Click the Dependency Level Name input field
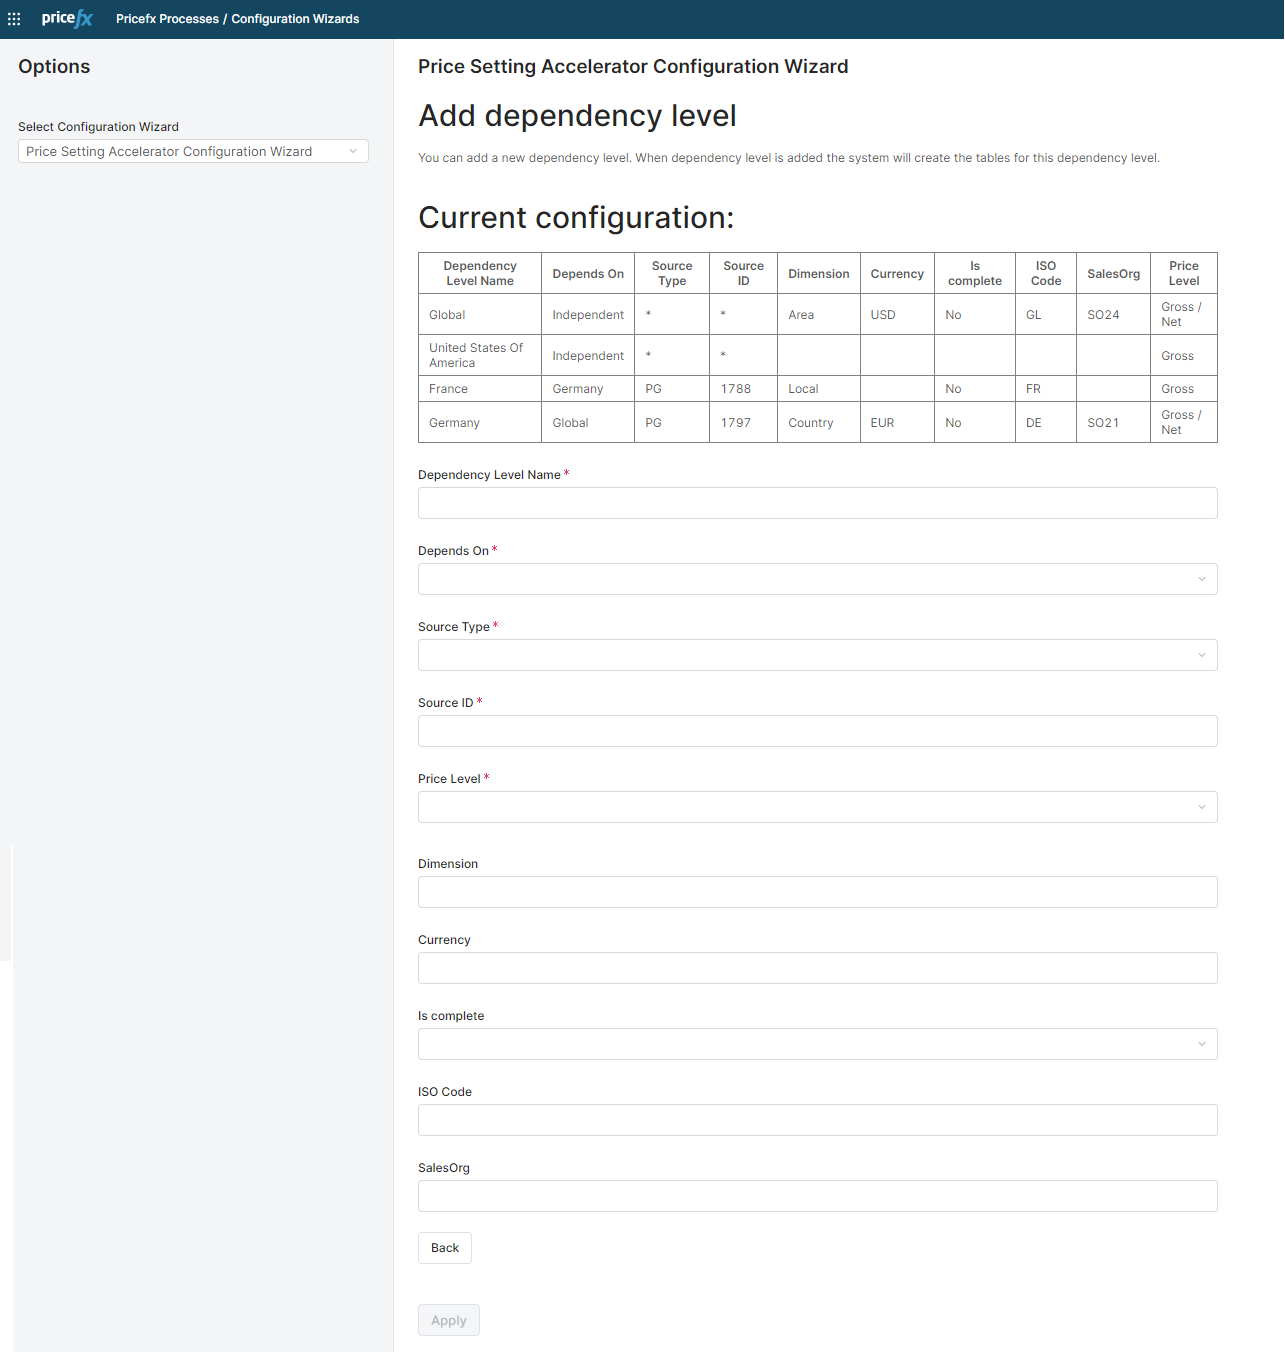This screenshot has height=1359, width=1285. [817, 503]
